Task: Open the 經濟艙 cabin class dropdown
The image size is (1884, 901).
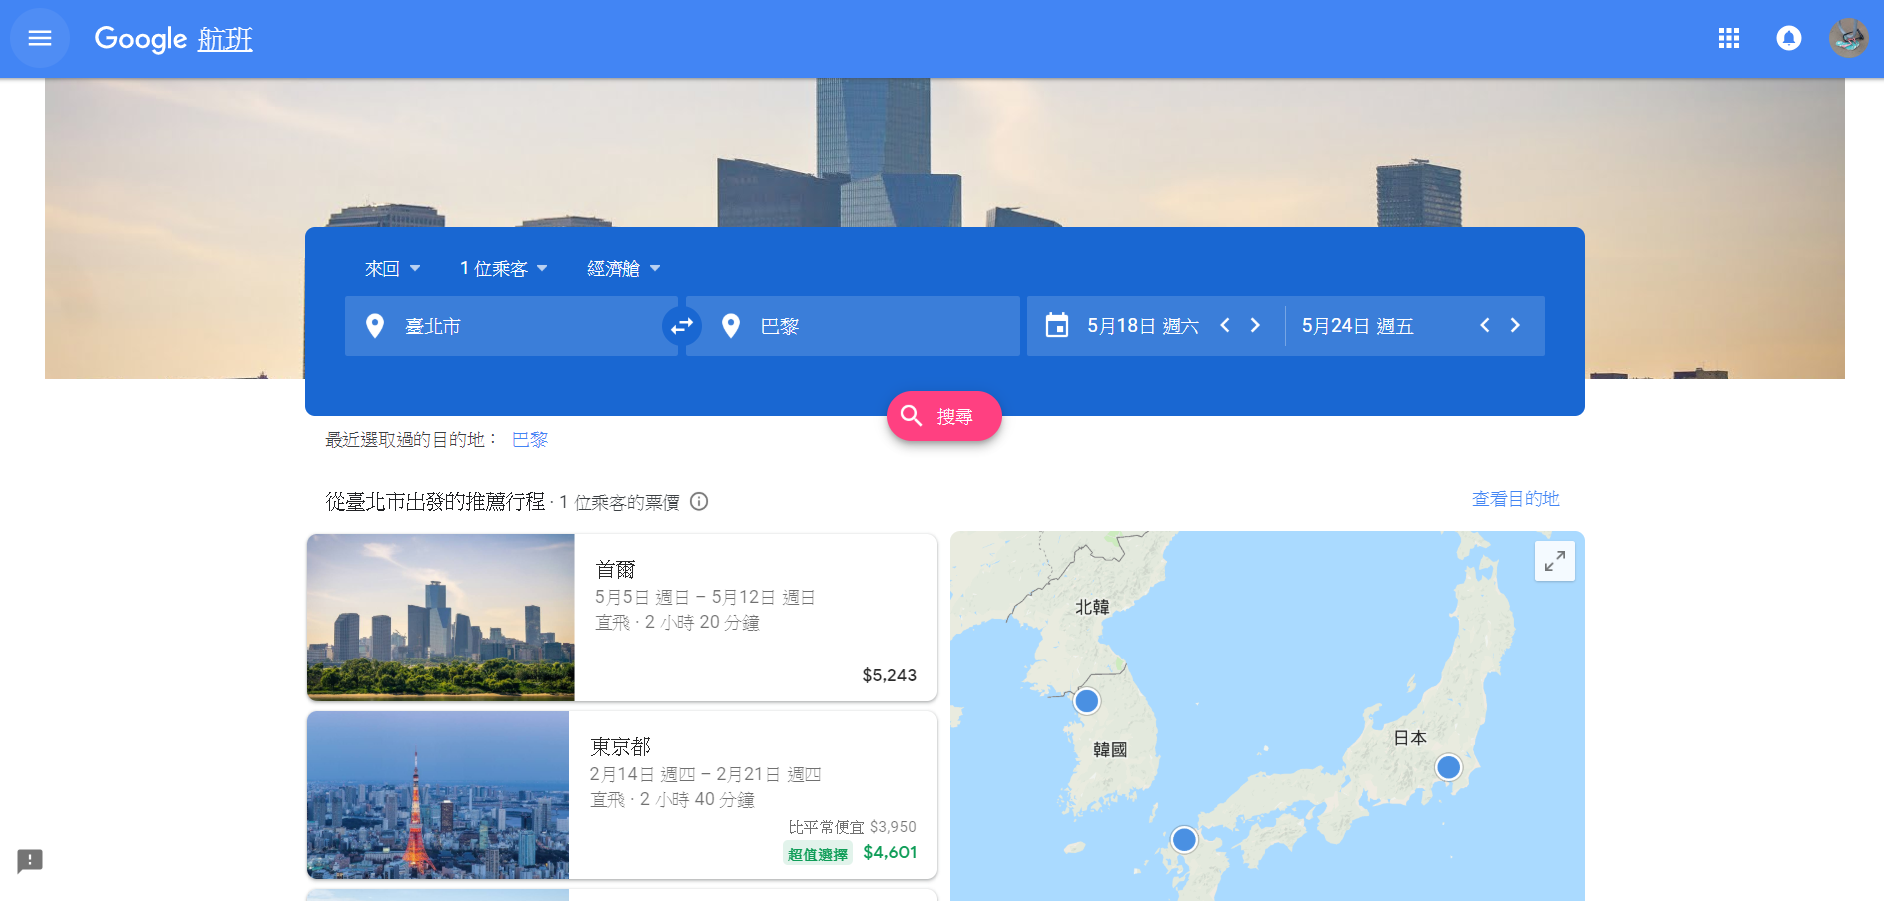Action: coord(621,268)
